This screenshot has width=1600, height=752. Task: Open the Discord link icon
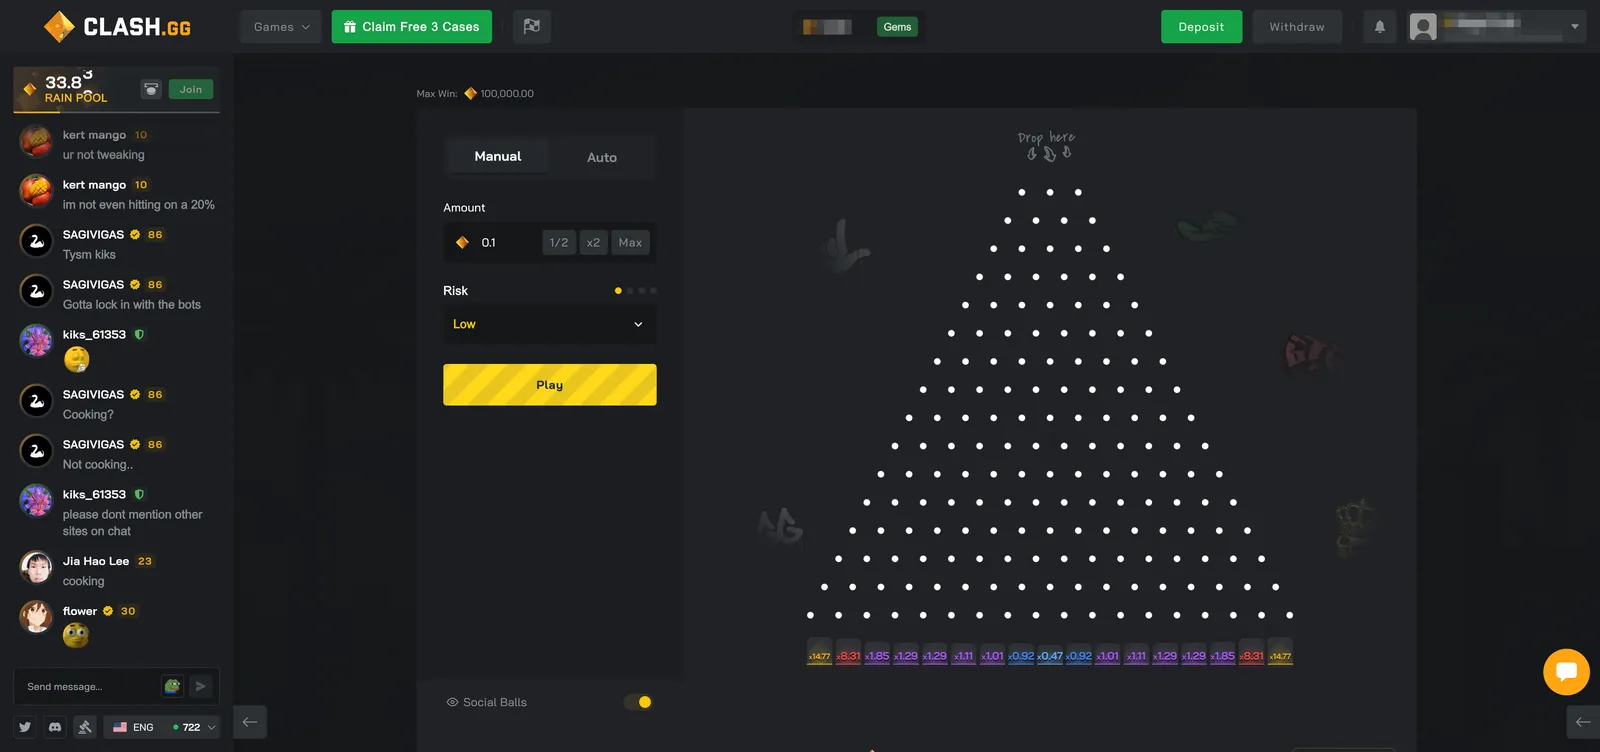click(x=55, y=727)
